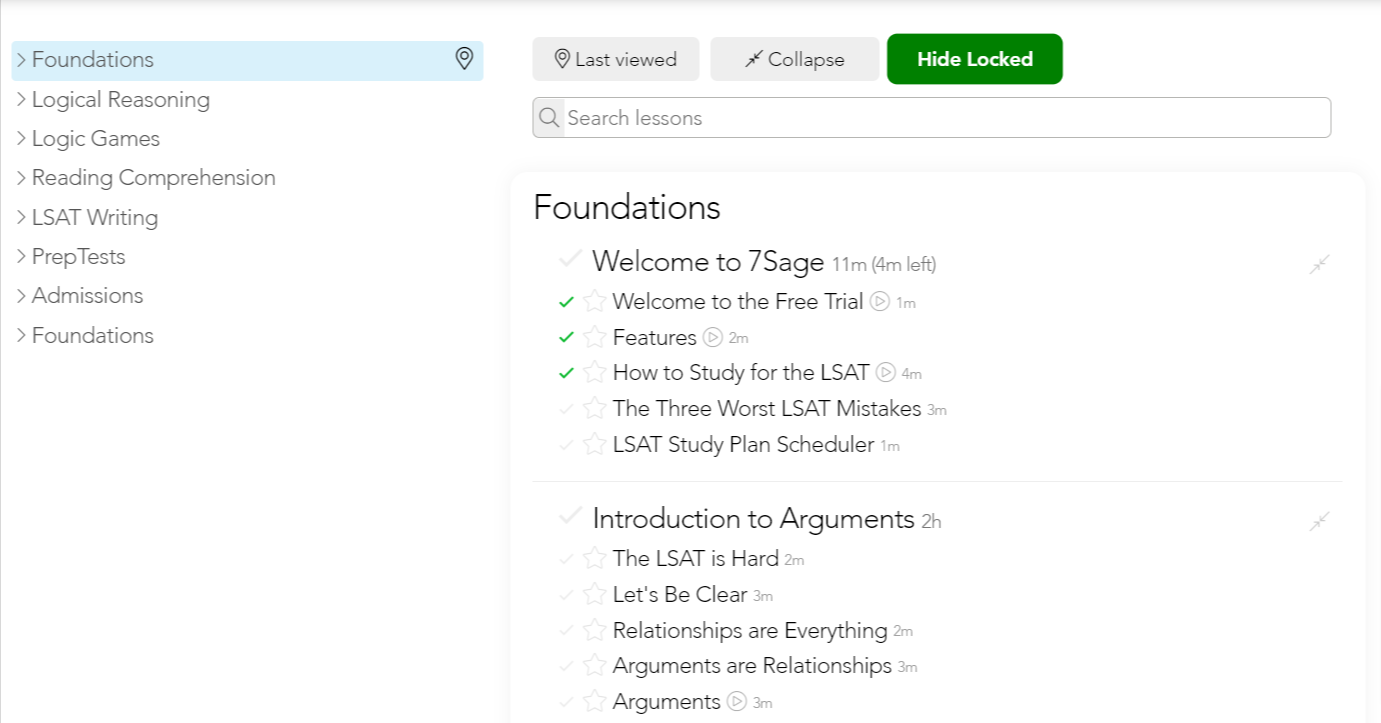Expand the Logic Games section chevron
The image size is (1381, 723).
(21, 139)
